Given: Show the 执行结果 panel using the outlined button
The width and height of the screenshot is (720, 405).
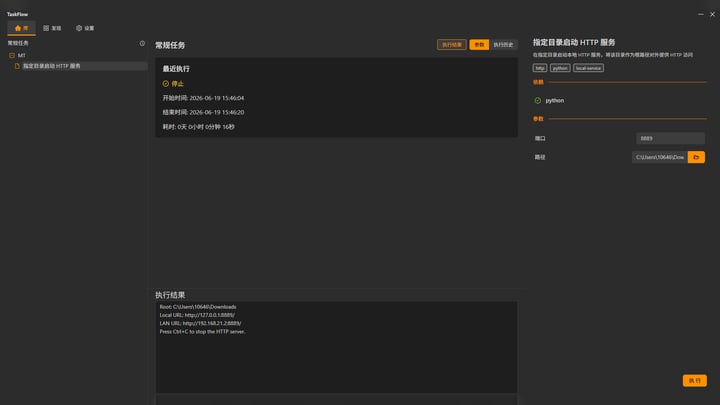Looking at the screenshot, I should [x=452, y=45].
